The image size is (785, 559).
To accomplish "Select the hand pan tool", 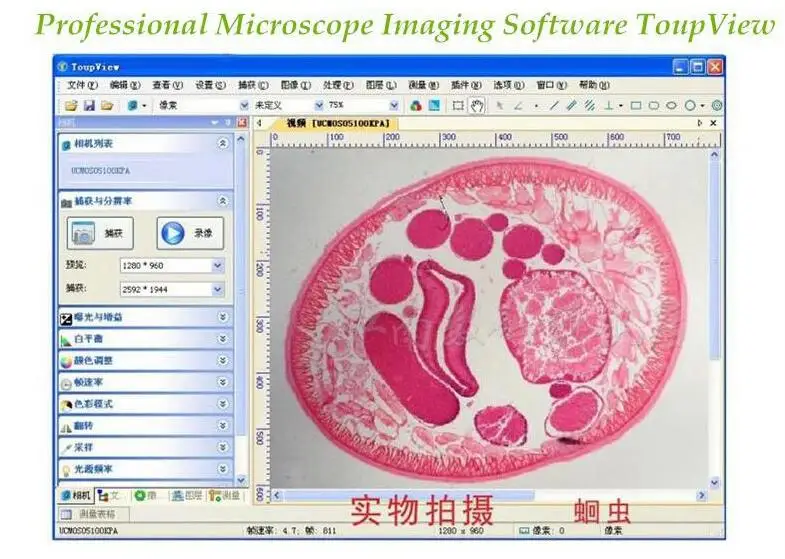I will 477,106.
